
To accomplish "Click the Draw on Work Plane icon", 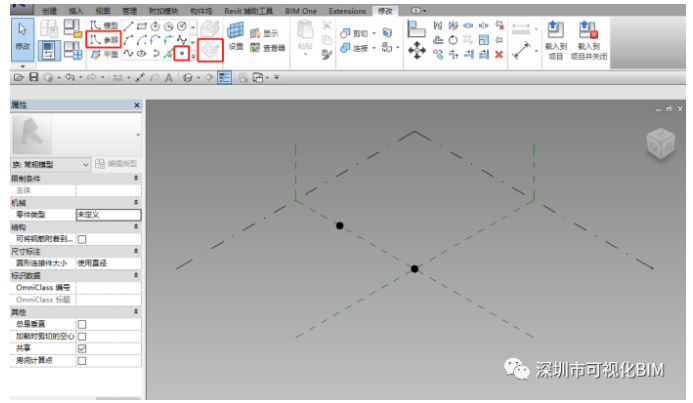I will [x=210, y=50].
